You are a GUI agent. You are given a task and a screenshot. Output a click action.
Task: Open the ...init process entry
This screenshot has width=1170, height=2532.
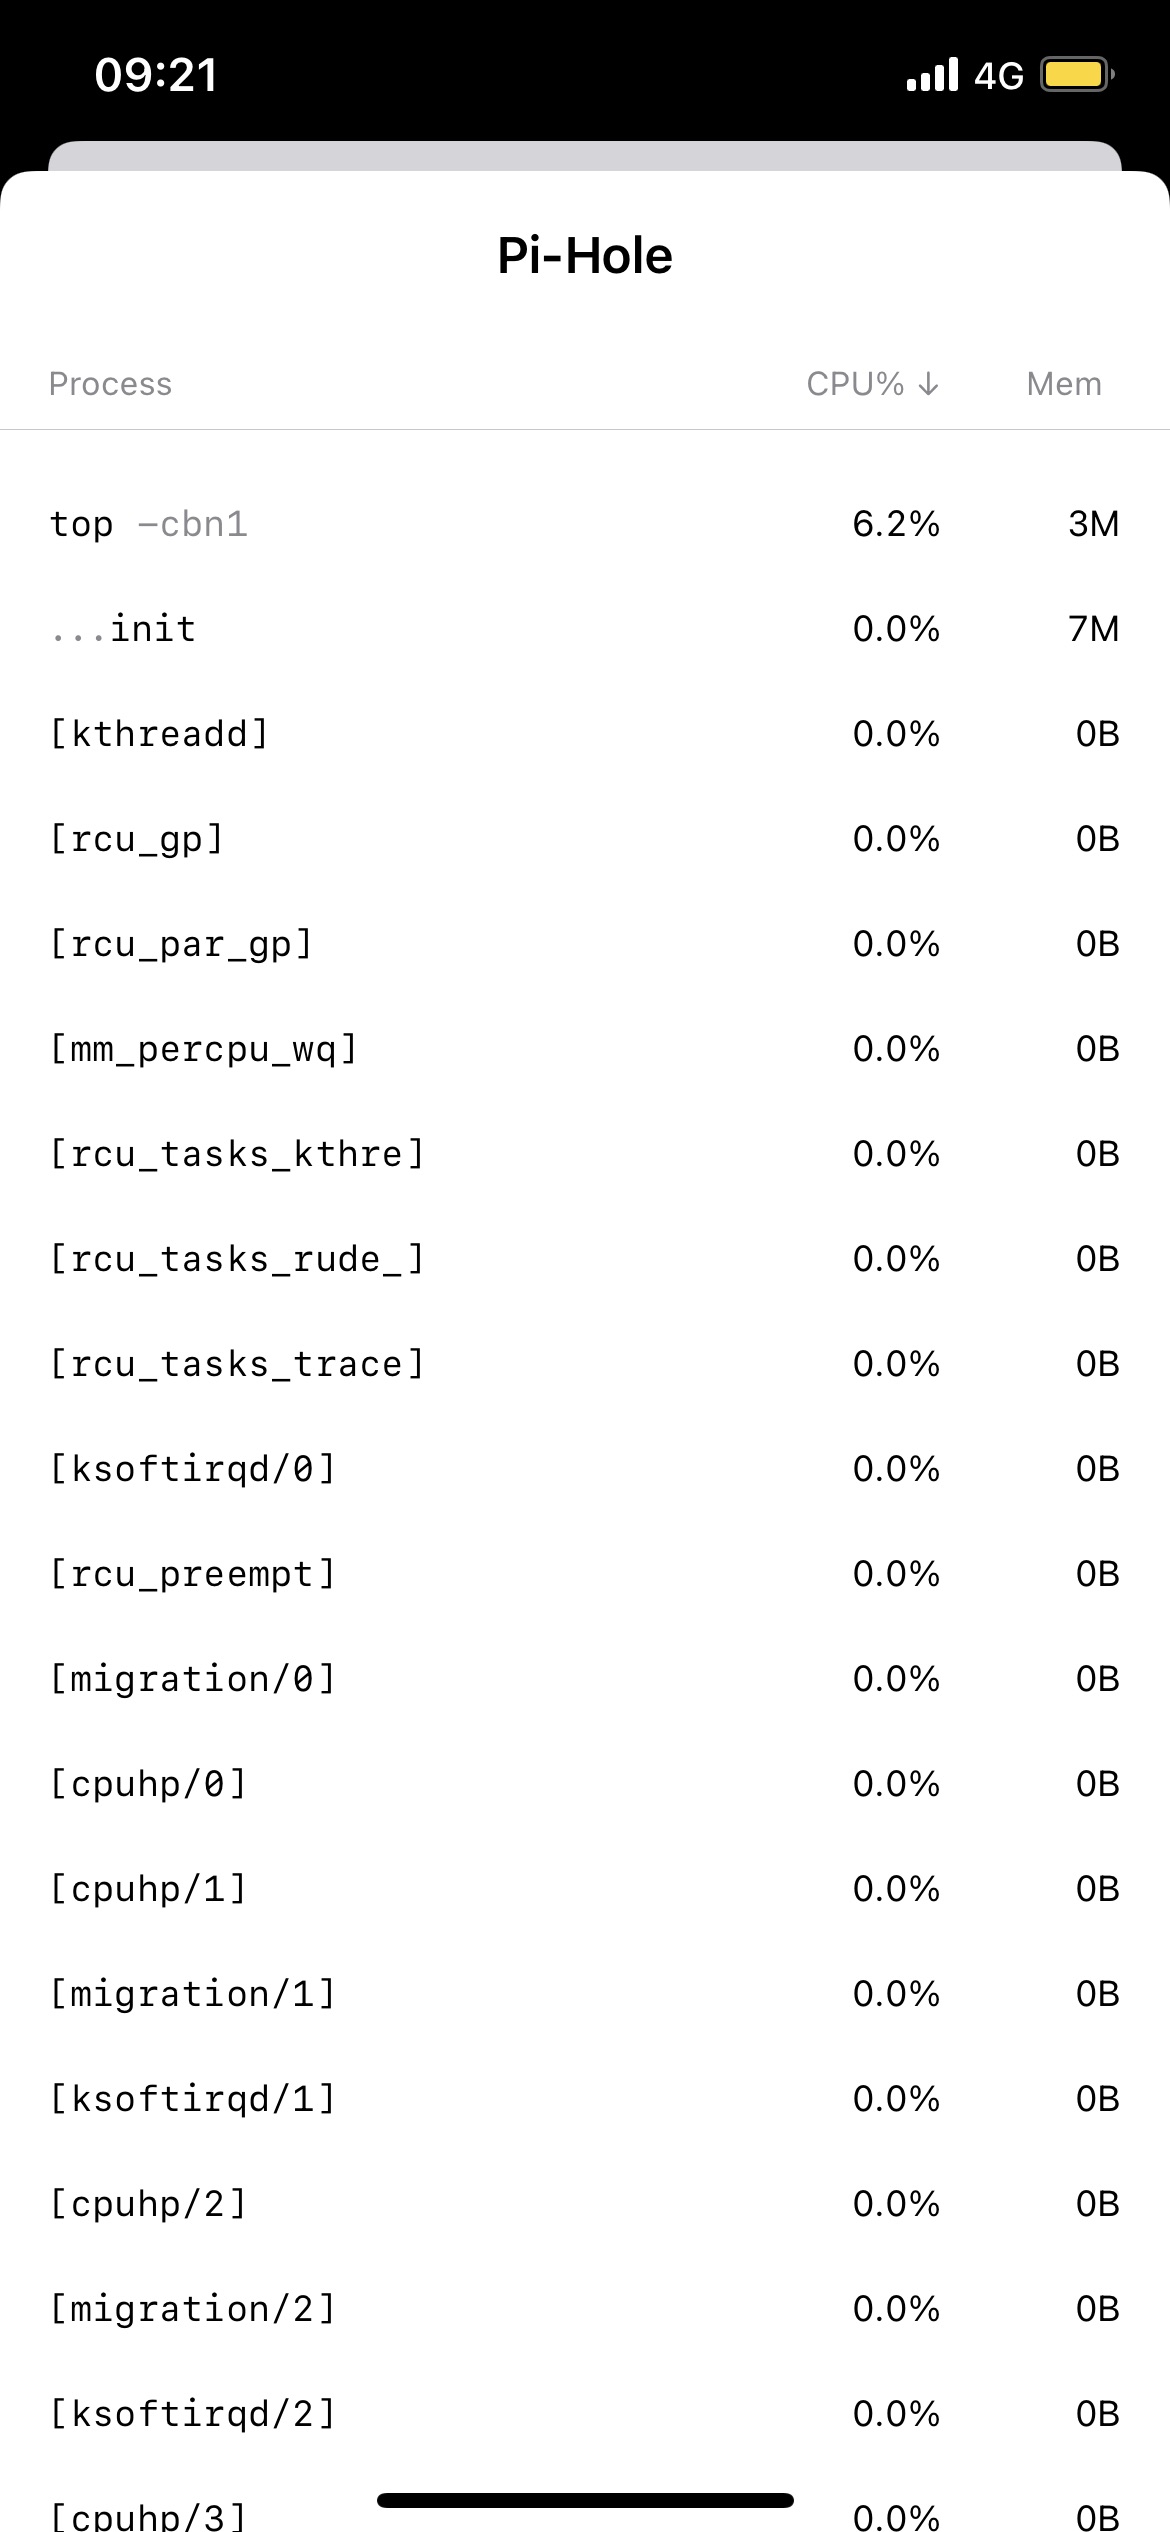tap(585, 629)
